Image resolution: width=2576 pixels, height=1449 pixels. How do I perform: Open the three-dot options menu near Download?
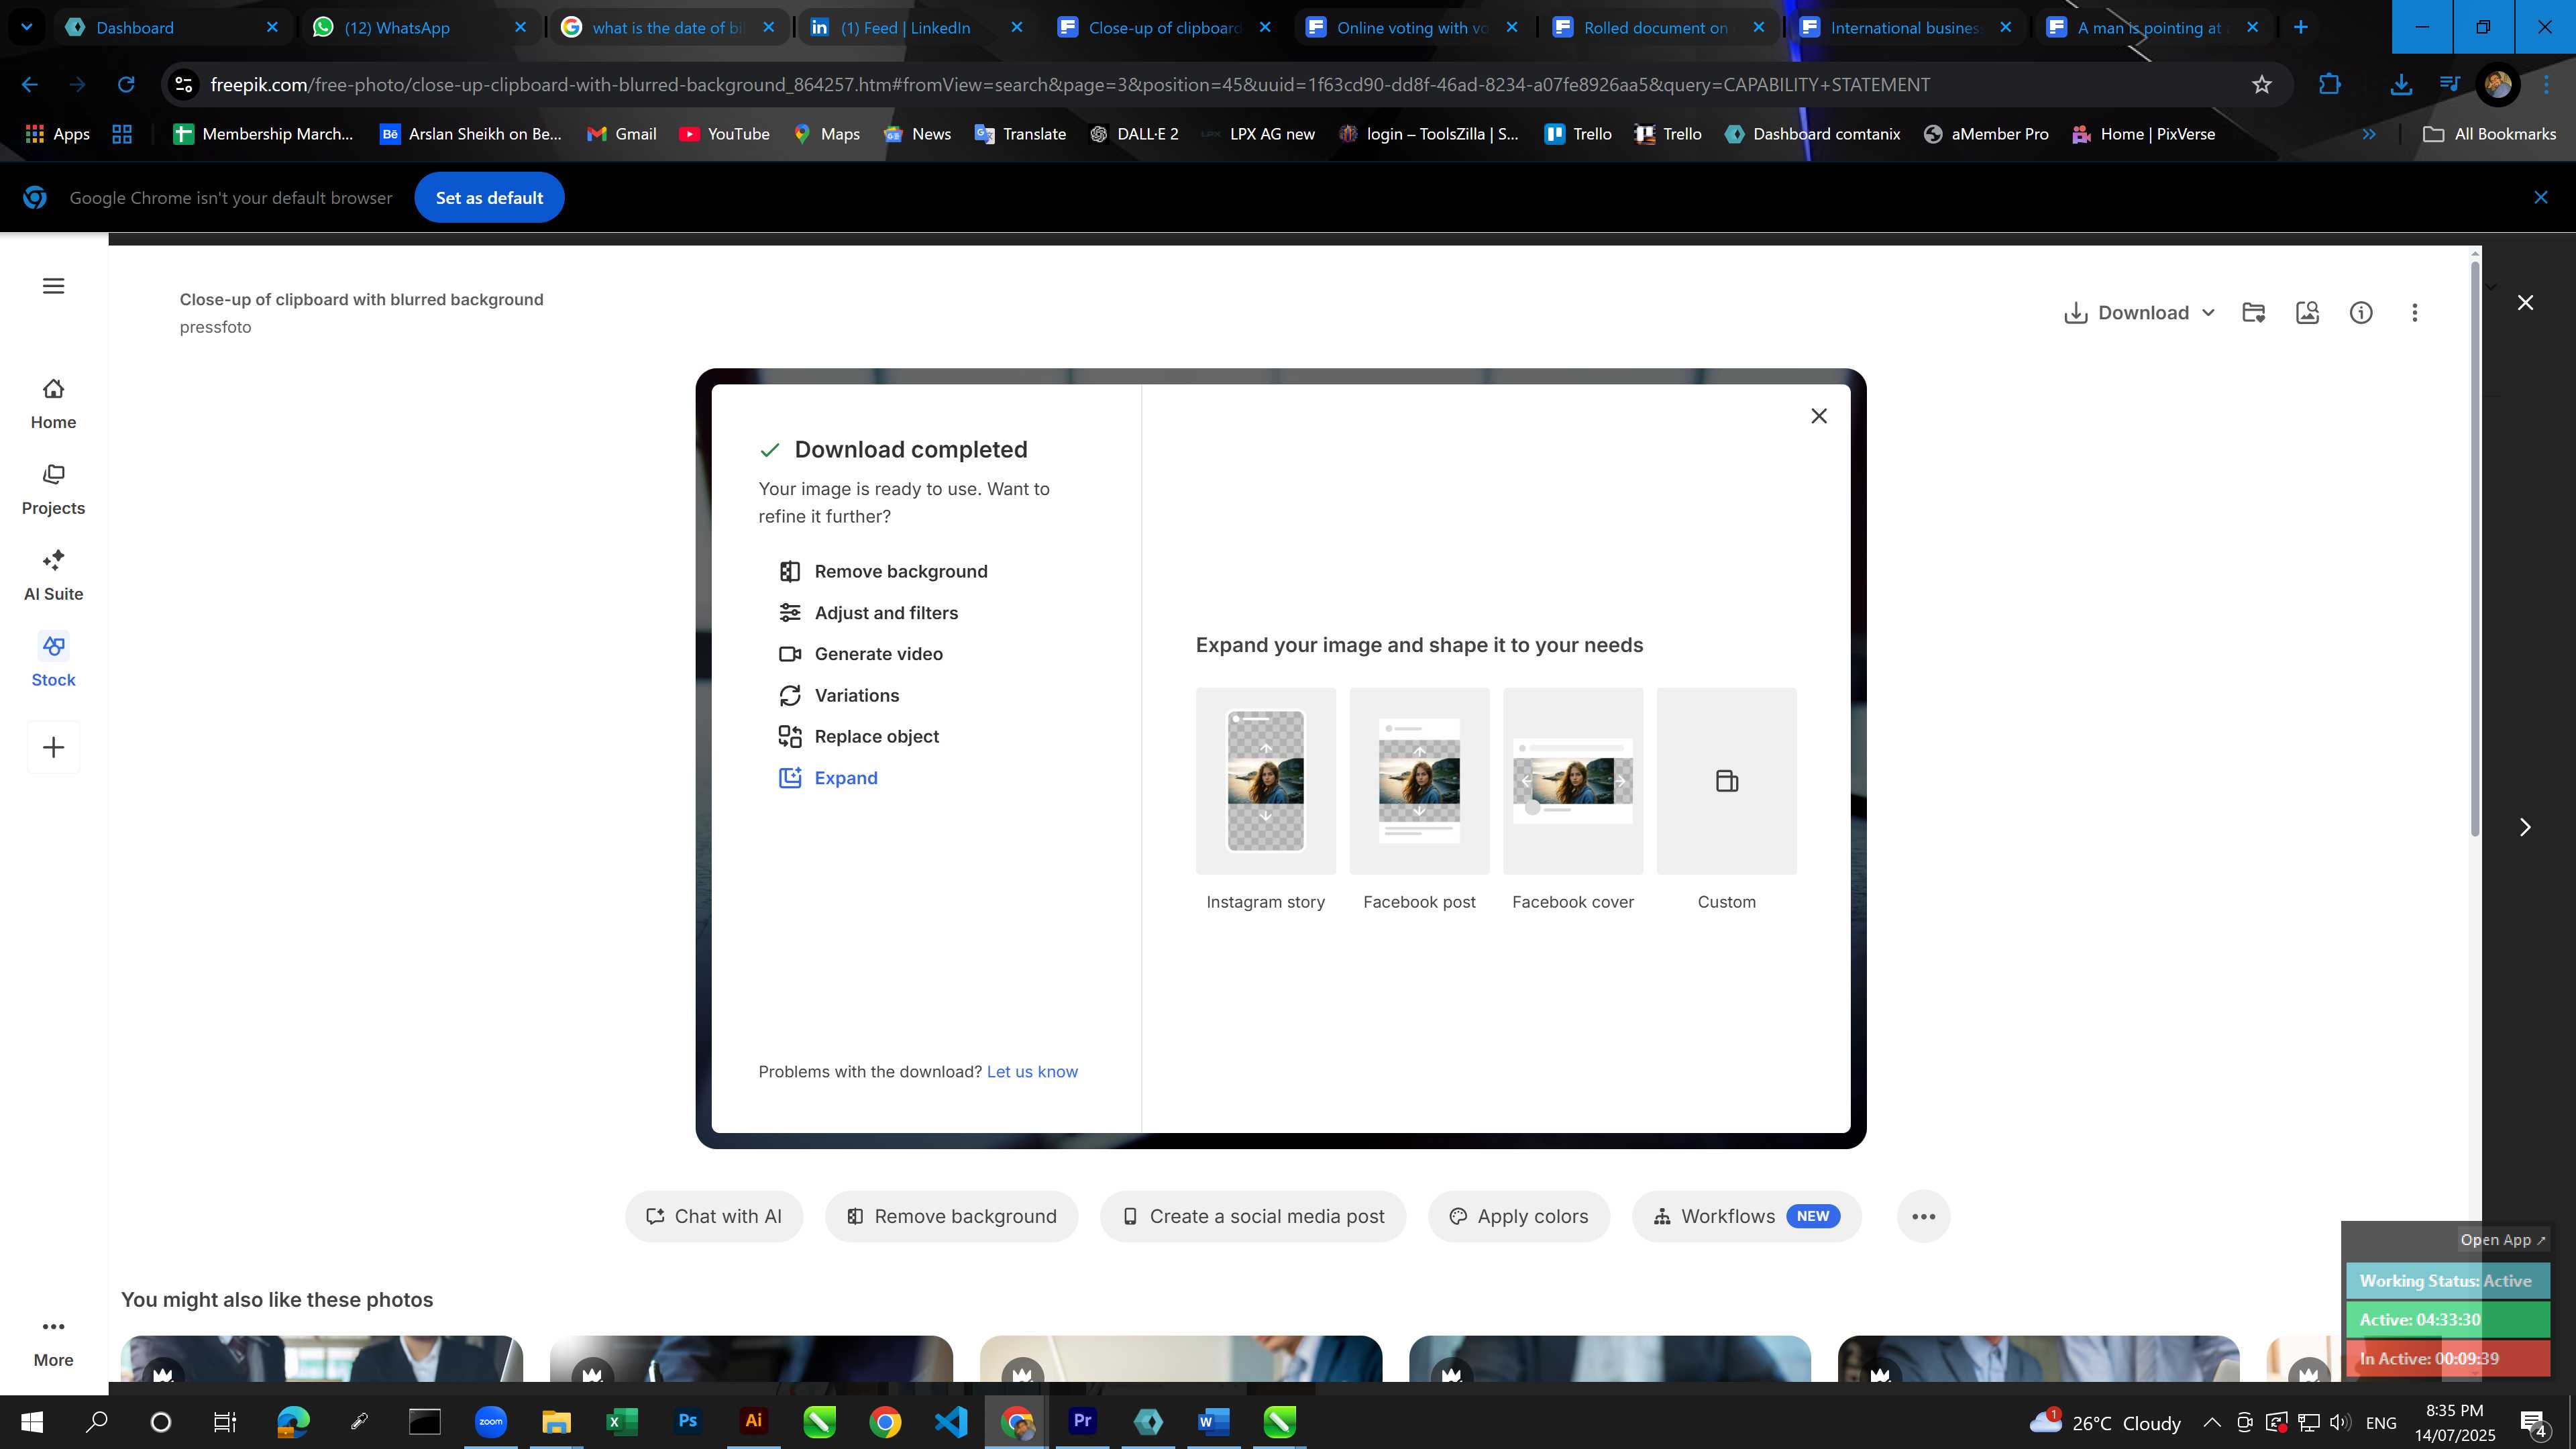[2415, 313]
